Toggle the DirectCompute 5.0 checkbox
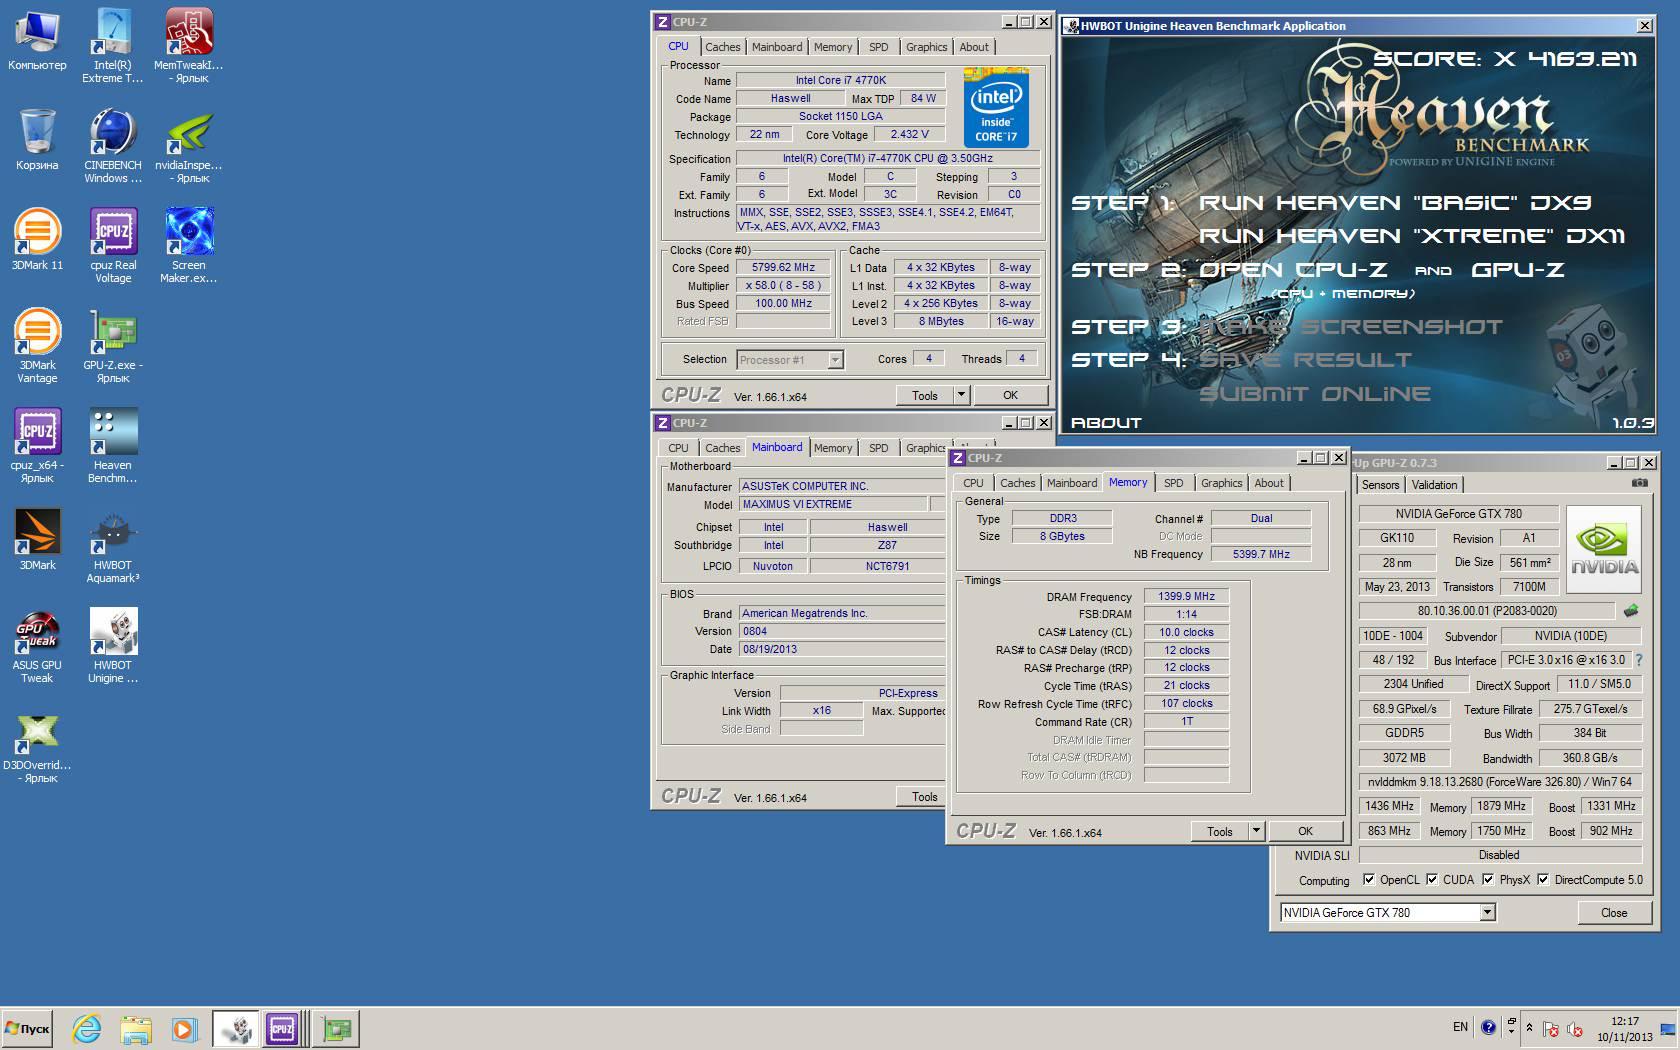Screen dimensions: 1680x1050 (1543, 880)
